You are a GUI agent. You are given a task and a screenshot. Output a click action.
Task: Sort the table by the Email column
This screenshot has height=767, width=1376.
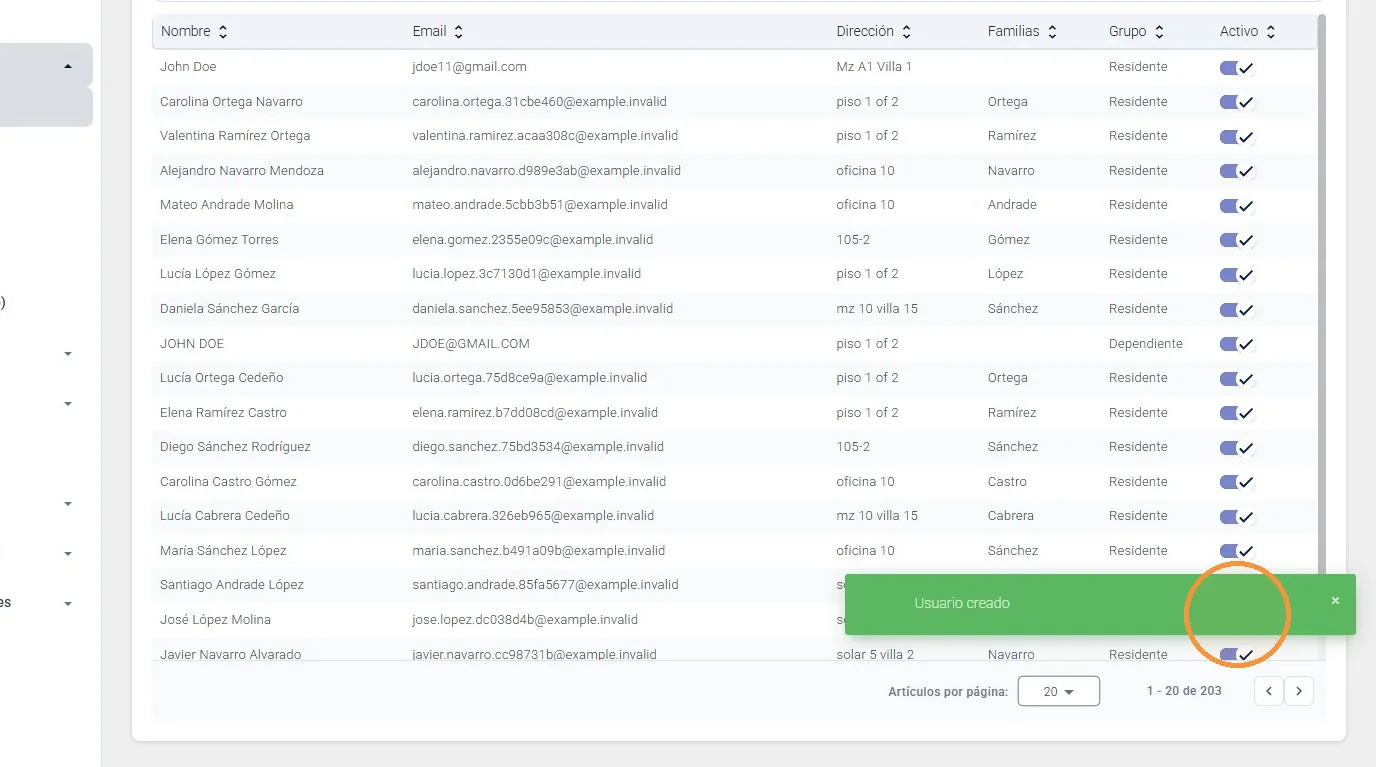[438, 31]
